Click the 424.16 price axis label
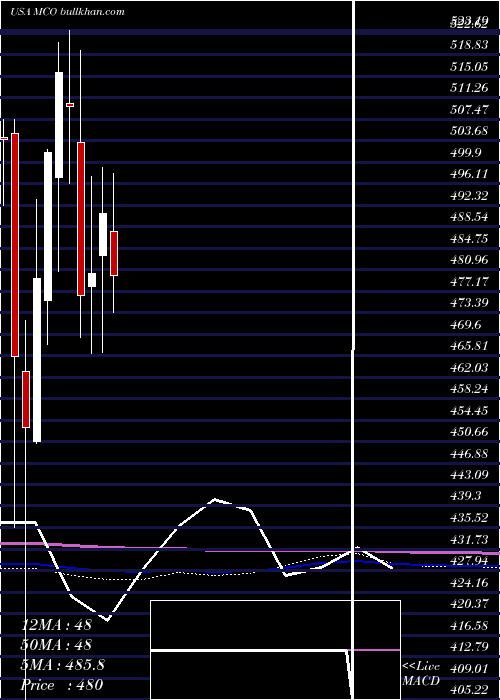The width and height of the screenshot is (500, 700). pyautogui.click(x=469, y=583)
